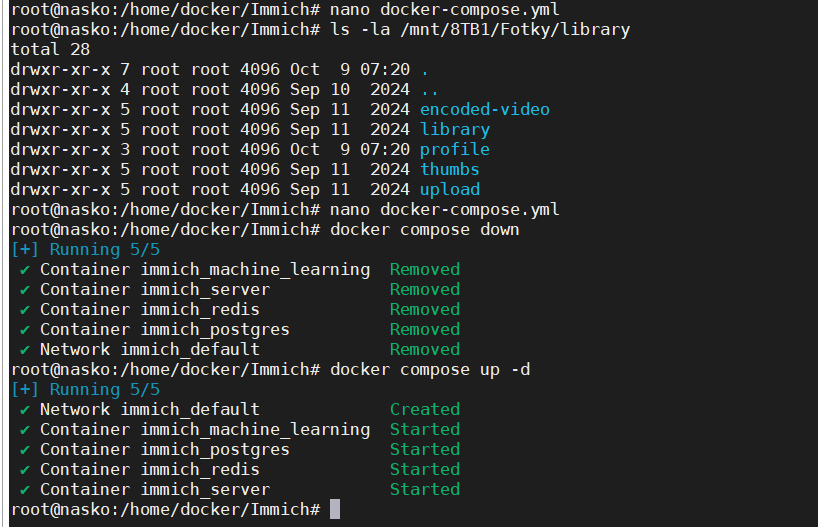Click checkmark beside started immich_machine_learning container
Viewport: 818px width, 527px height.
[x=25, y=430]
